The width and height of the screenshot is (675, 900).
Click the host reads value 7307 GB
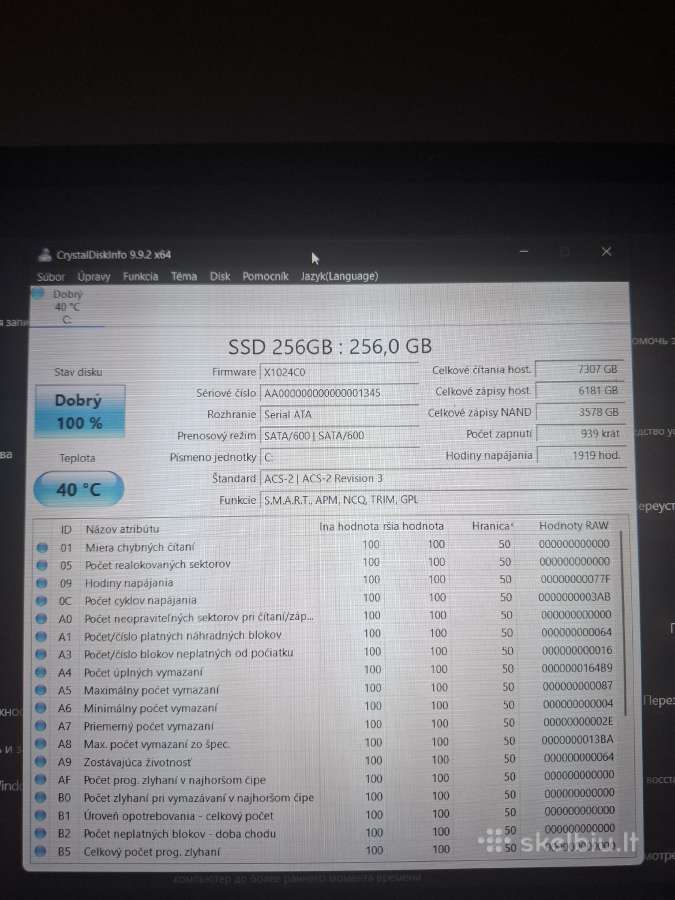579,370
